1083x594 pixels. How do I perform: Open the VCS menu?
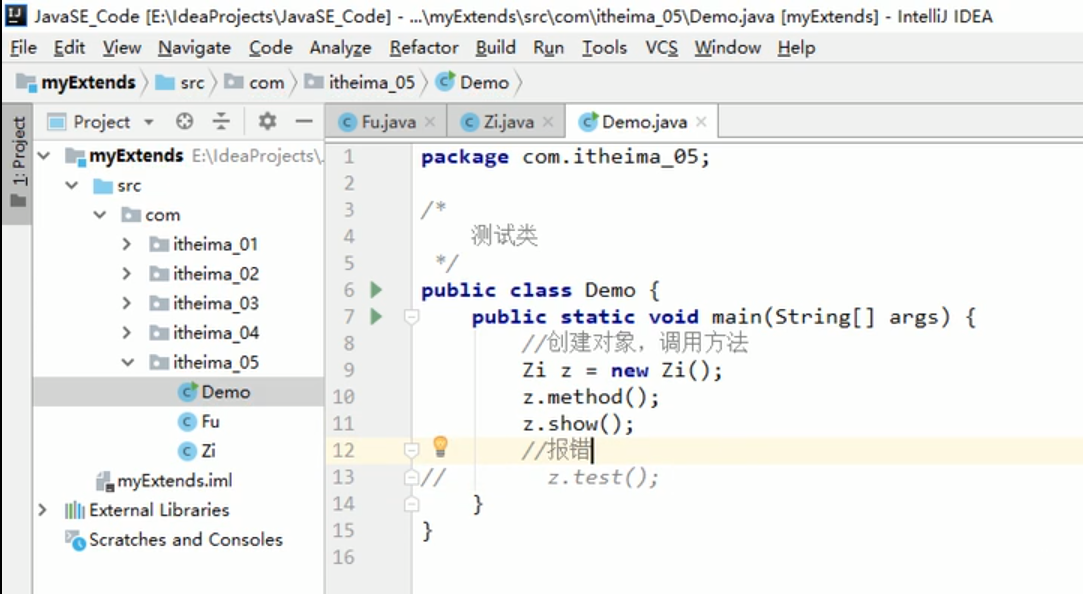point(662,48)
